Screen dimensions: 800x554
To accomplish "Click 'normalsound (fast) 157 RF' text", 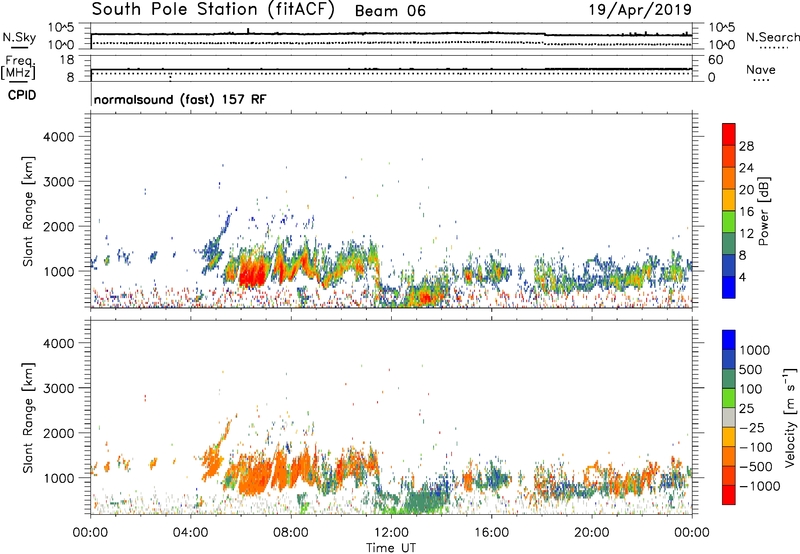I will click(x=180, y=99).
